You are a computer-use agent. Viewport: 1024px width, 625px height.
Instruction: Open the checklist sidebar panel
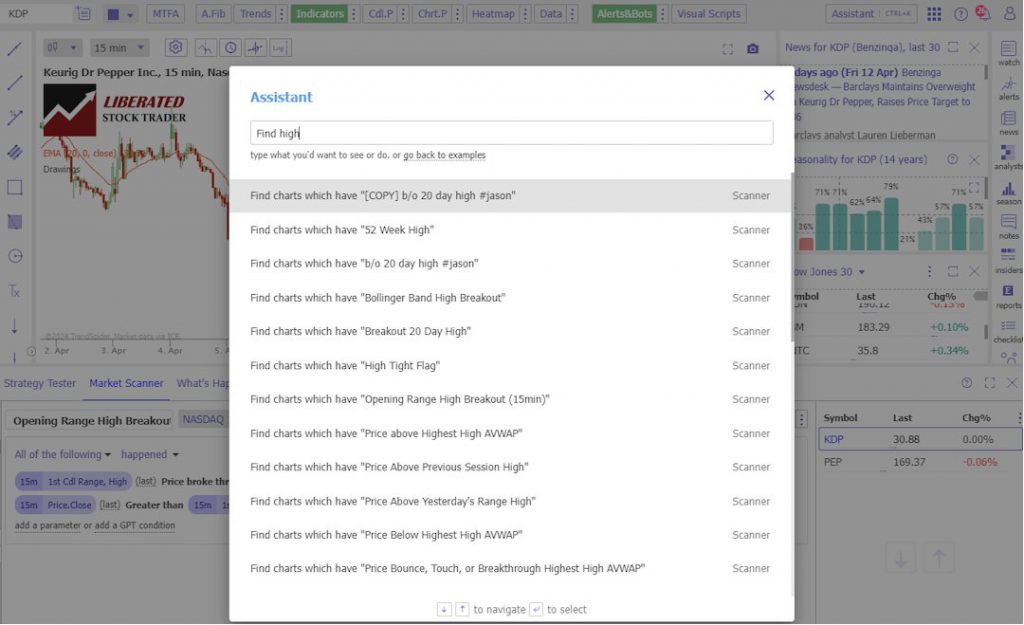coord(1008,331)
